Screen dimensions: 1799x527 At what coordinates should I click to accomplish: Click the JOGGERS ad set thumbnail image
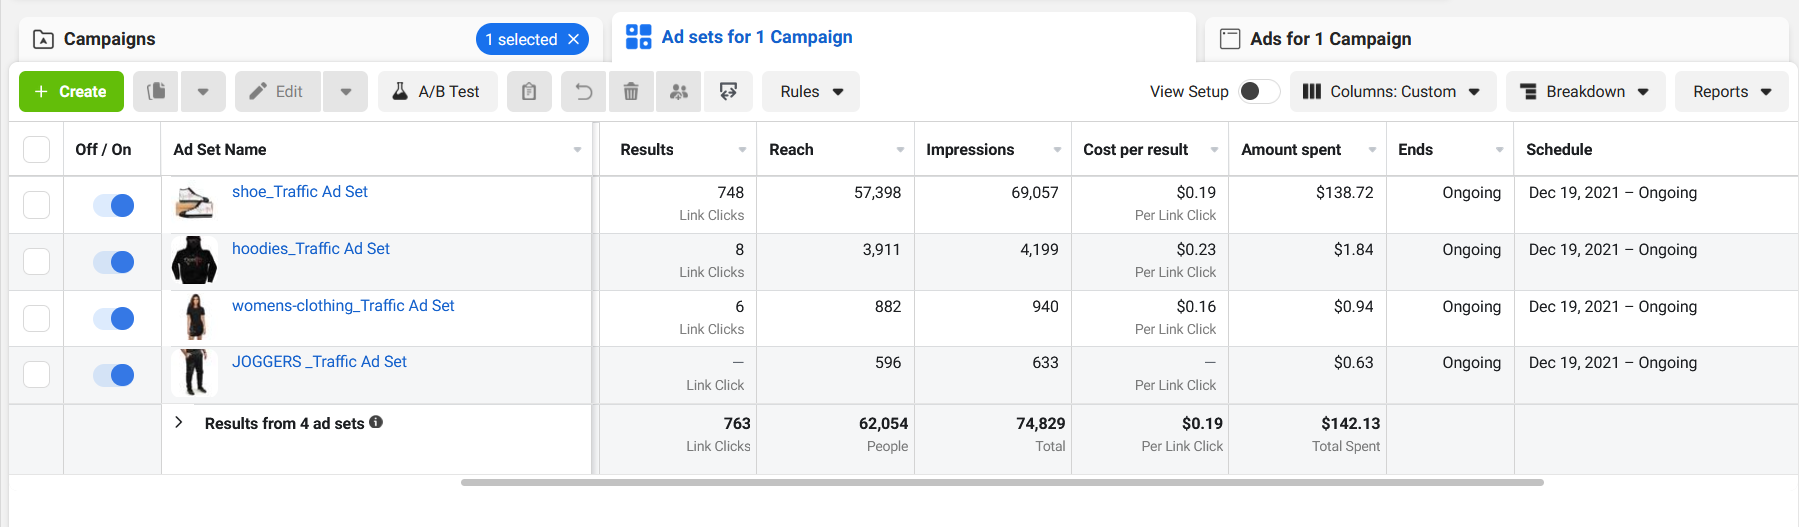[194, 373]
